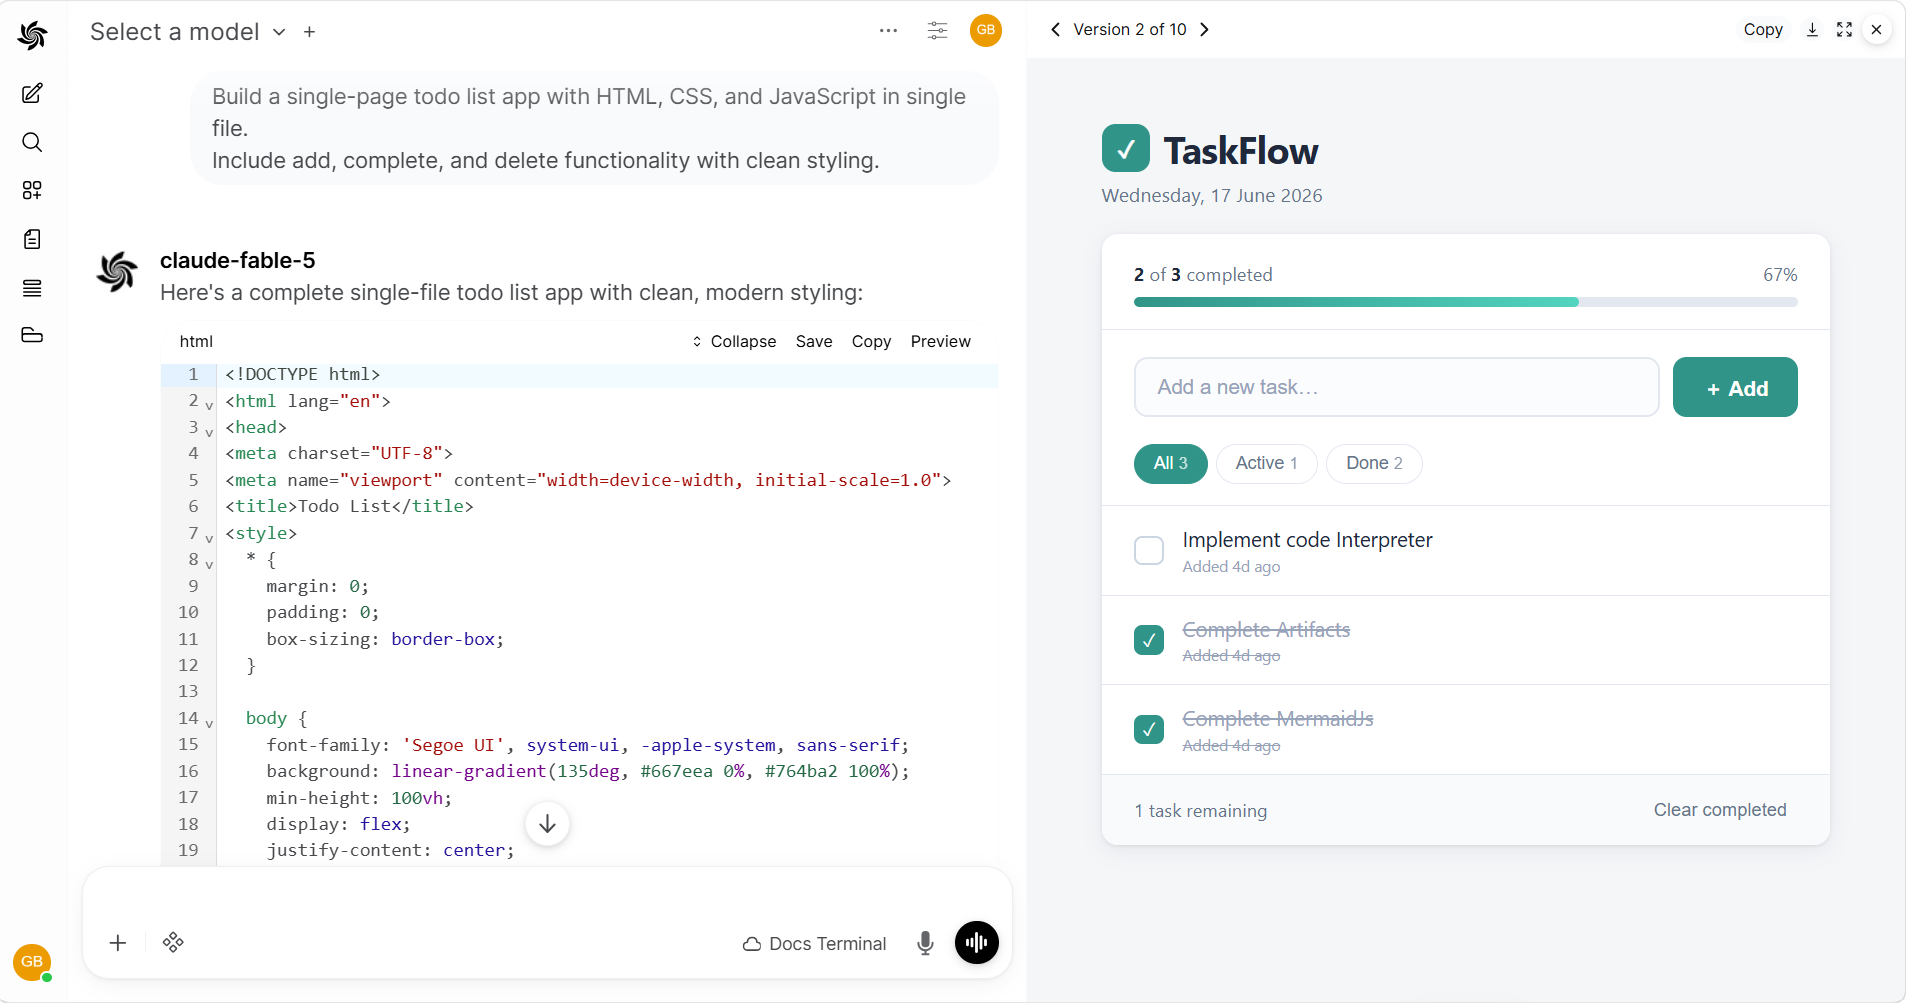The width and height of the screenshot is (1906, 1003).
Task: Click the task completion progress bar
Action: (x=1465, y=302)
